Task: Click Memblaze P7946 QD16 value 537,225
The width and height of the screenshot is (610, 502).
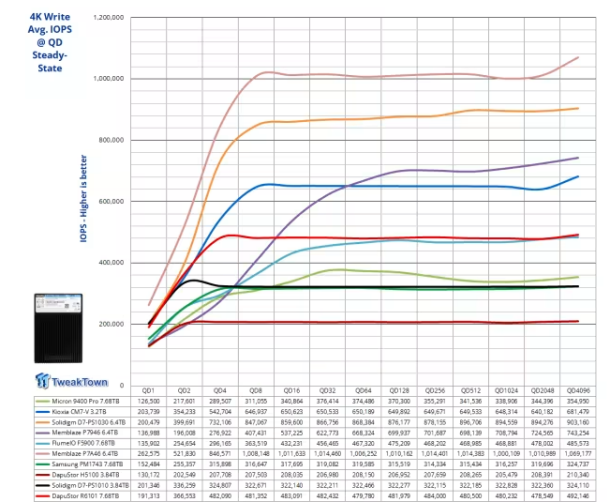Action: tap(291, 433)
